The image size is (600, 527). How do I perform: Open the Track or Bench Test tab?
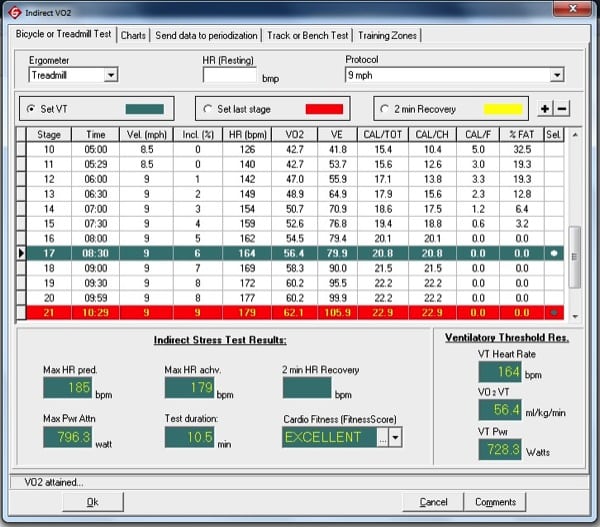(x=308, y=36)
